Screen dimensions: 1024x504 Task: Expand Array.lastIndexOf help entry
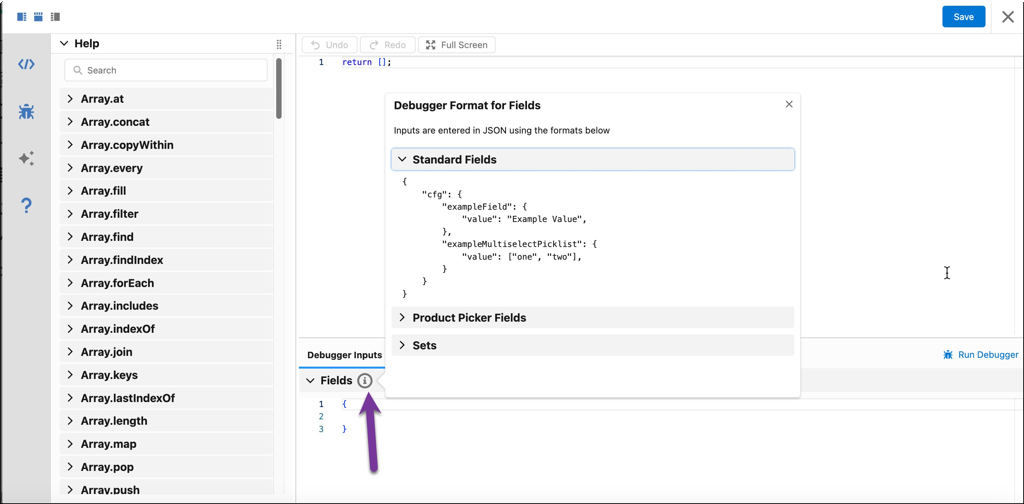(166, 398)
